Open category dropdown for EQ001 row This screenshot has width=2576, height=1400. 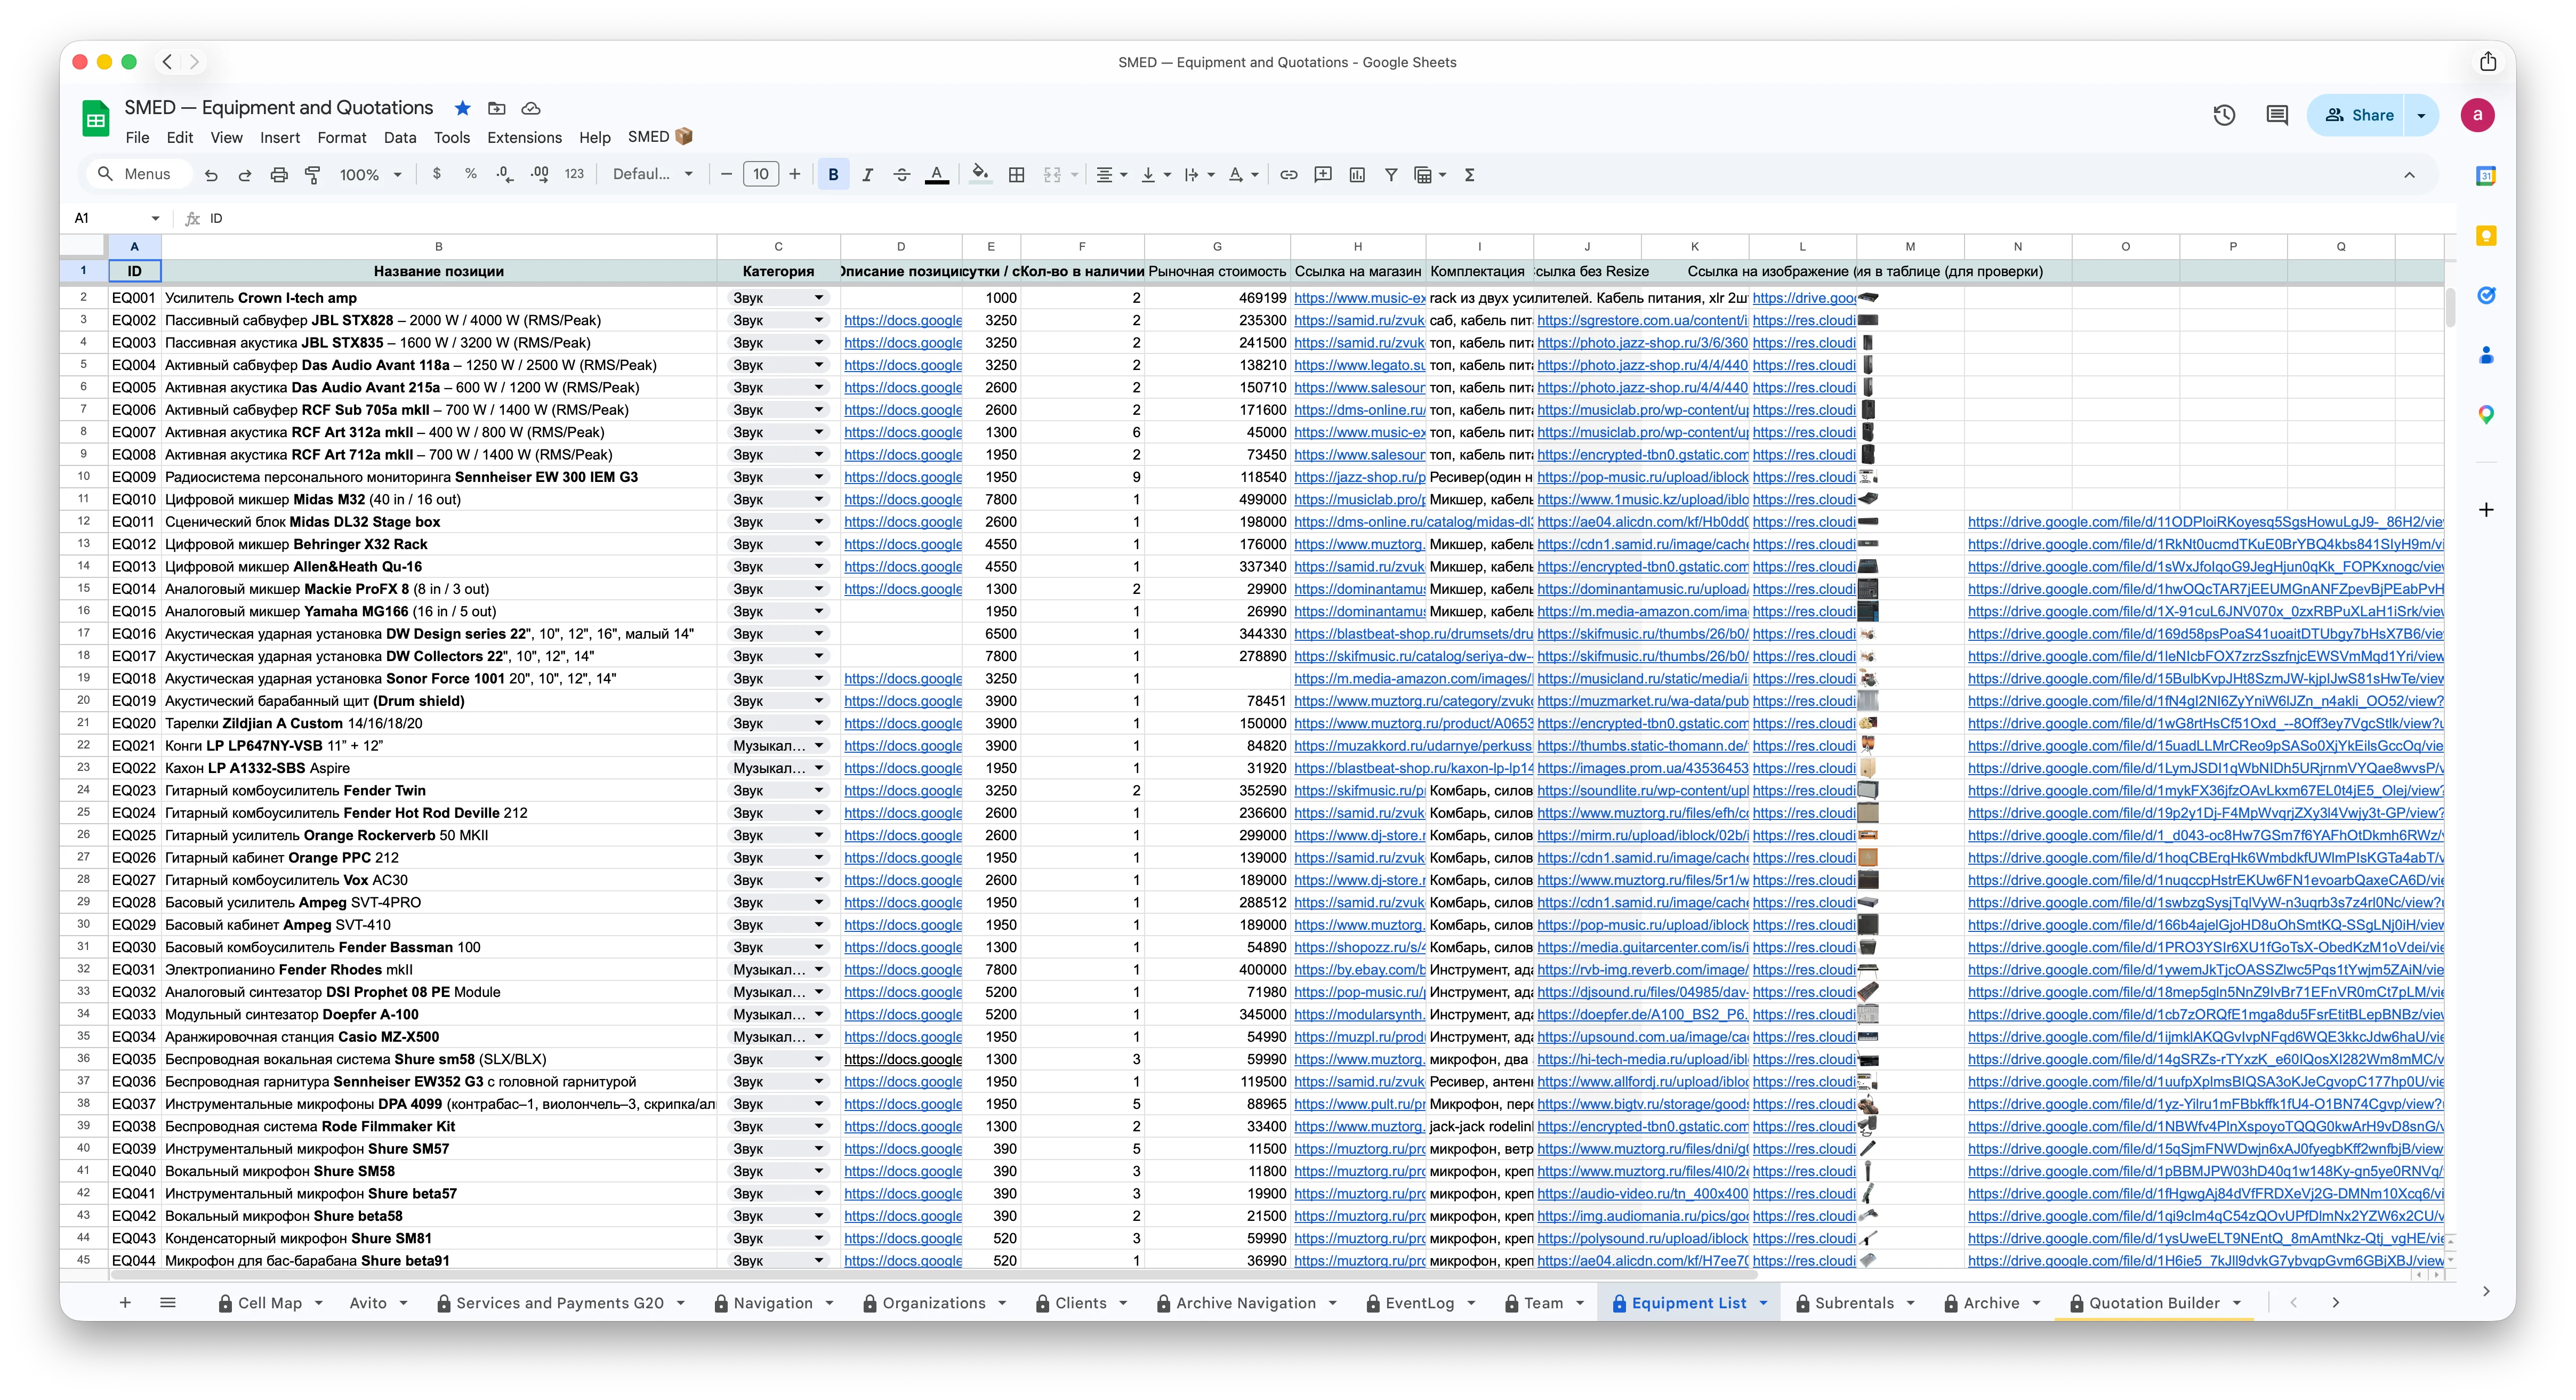coord(818,298)
